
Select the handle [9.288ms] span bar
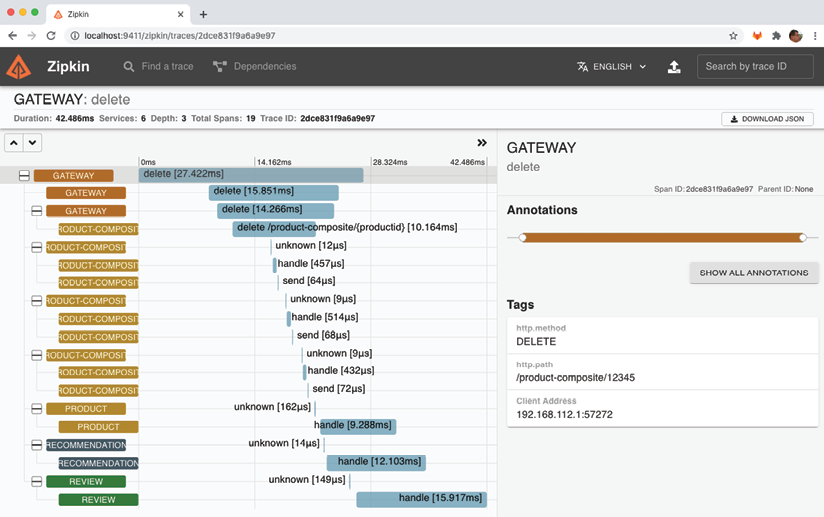[x=358, y=426]
